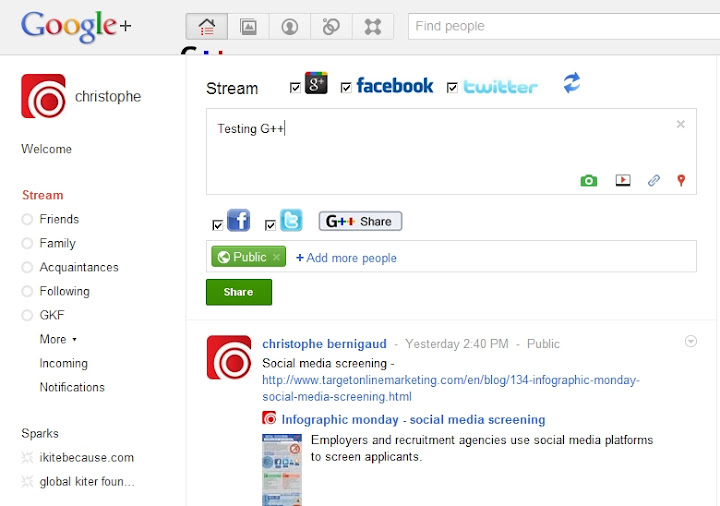Uncheck the Twitter share checkbox below post box

click(x=270, y=225)
